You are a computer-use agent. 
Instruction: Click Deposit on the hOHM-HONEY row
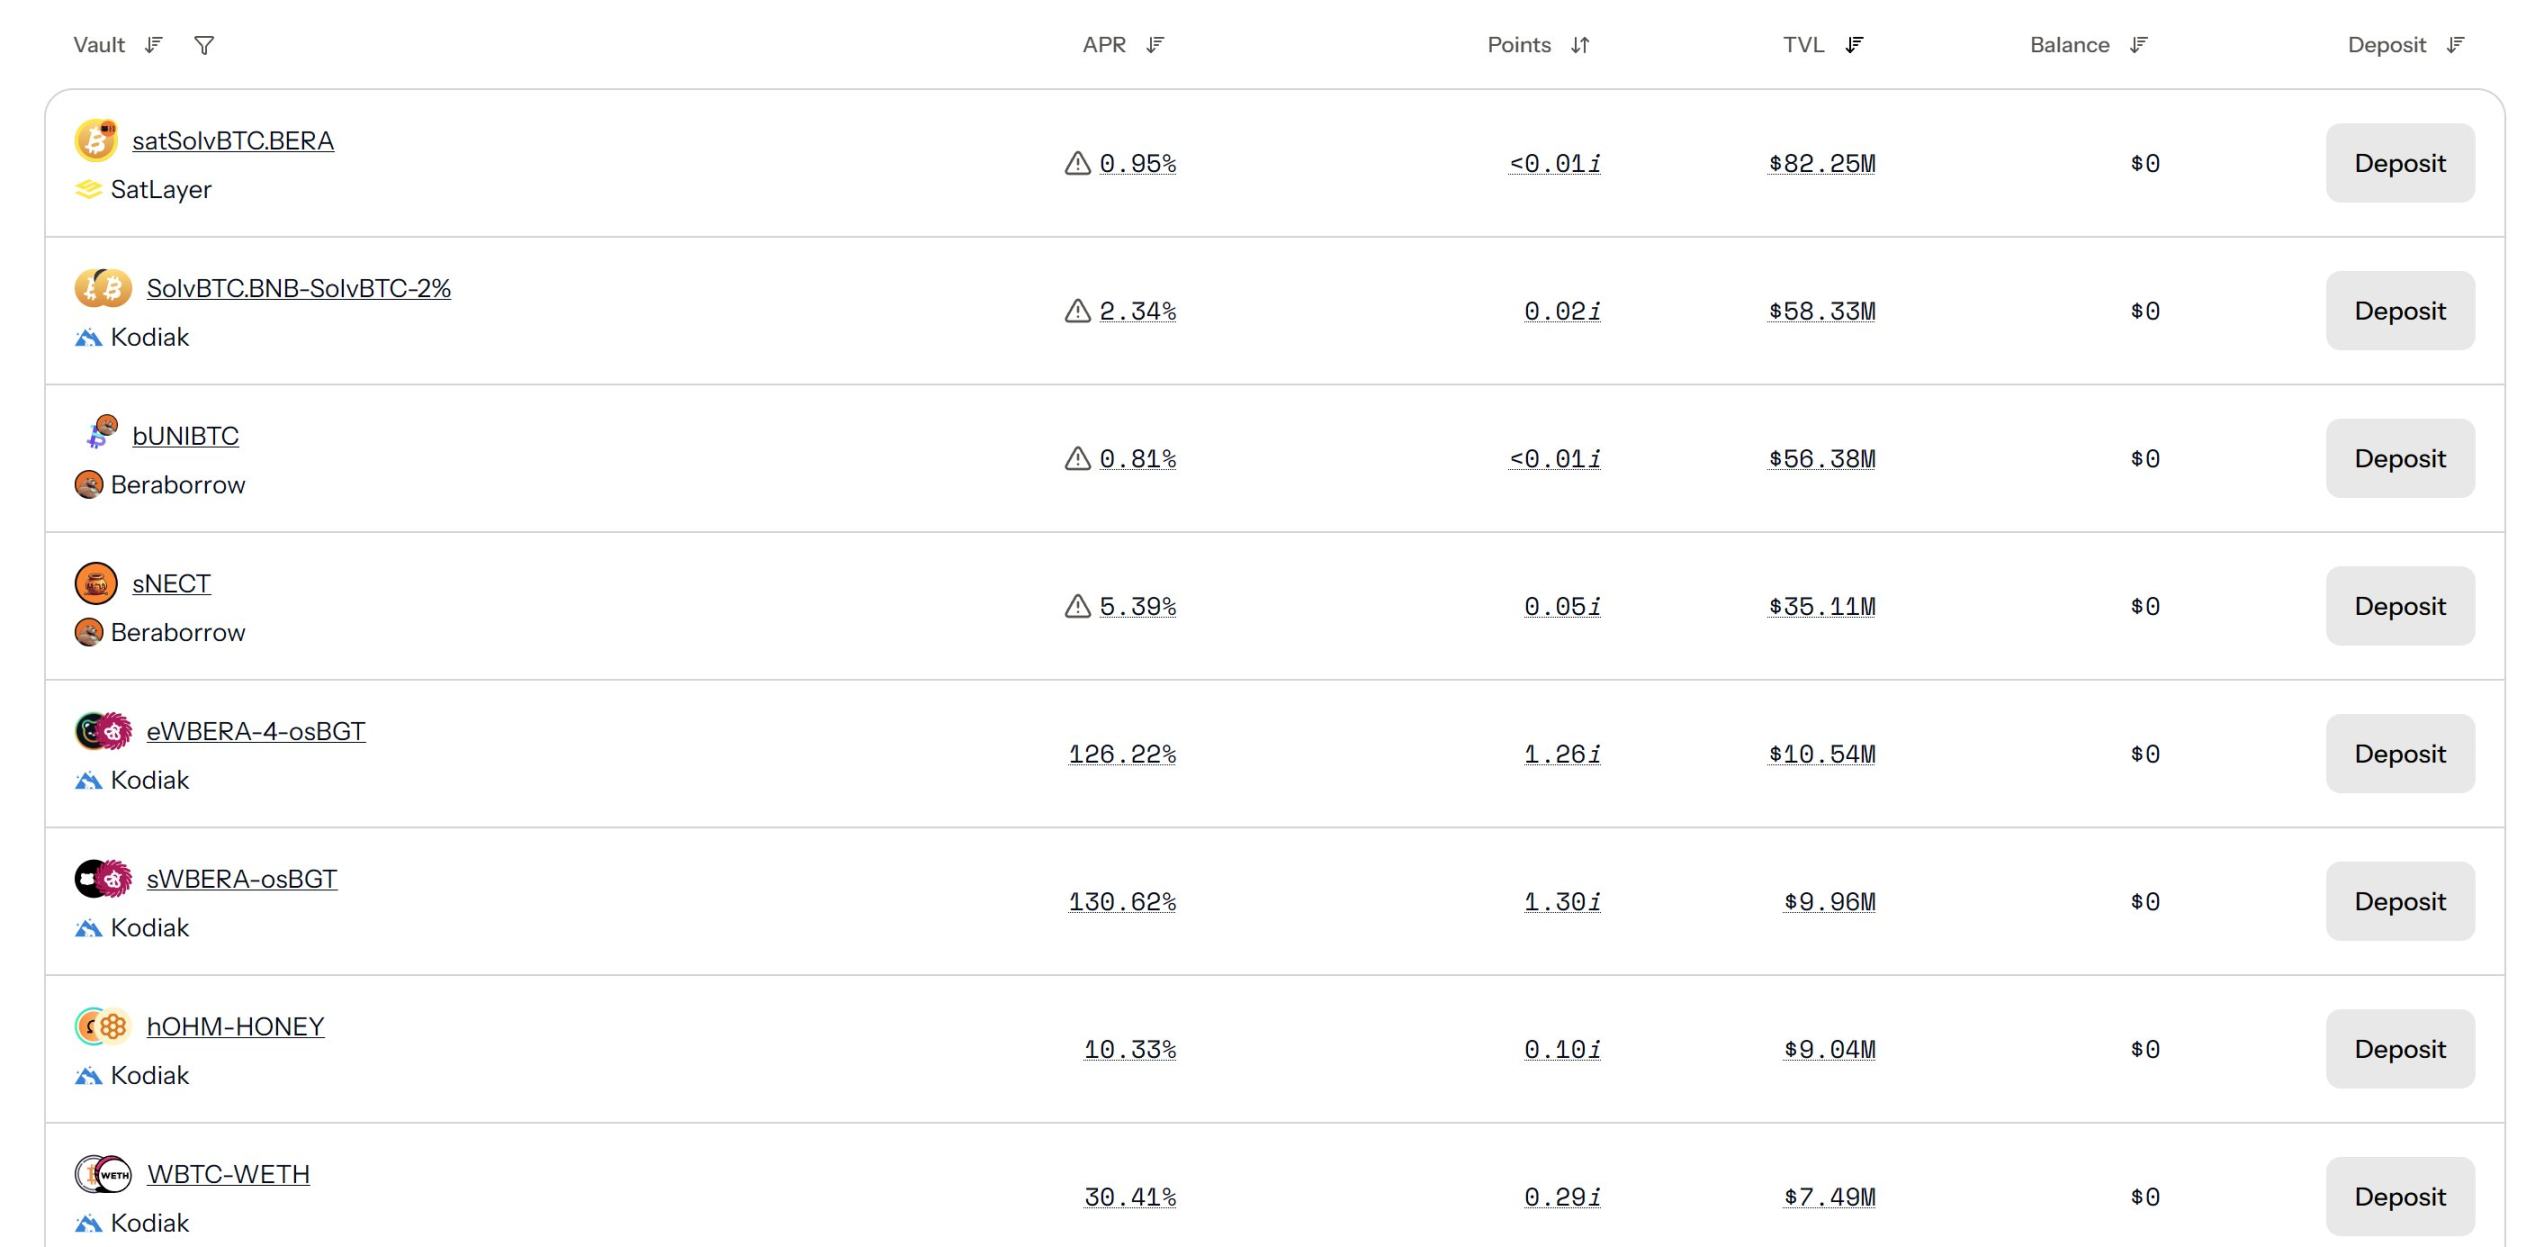tap(2399, 1049)
